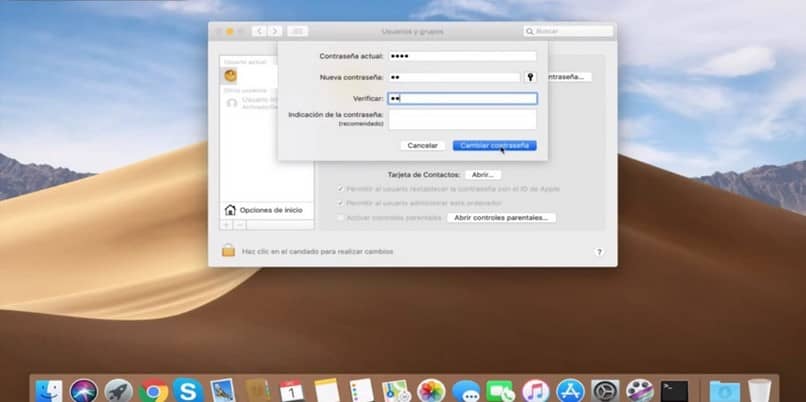Open the Trash in the dock
This screenshot has height=402, width=806.
[x=759, y=391]
